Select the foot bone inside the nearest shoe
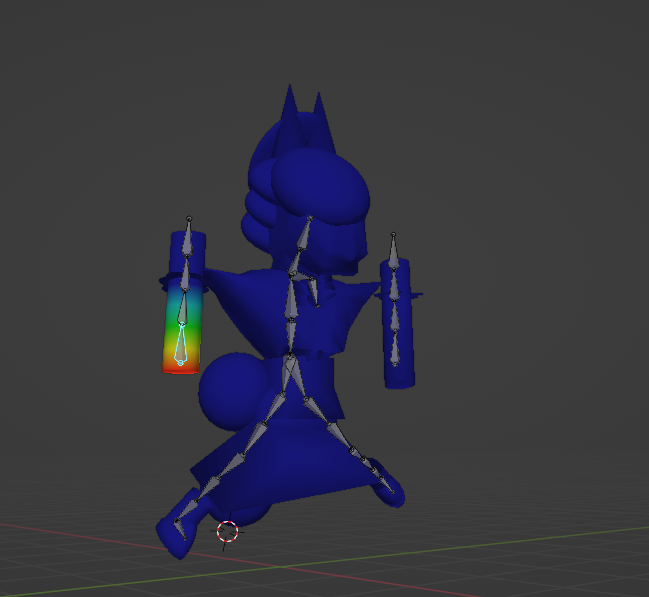The image size is (649, 597). point(180,529)
